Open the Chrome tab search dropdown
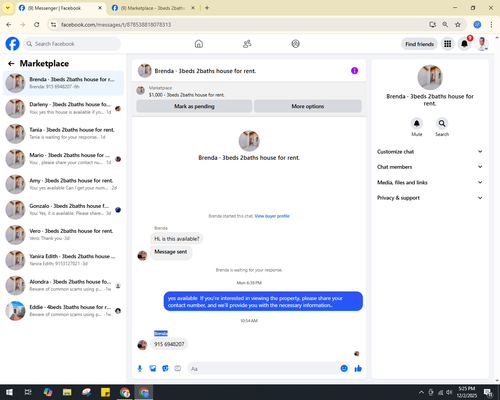The width and height of the screenshot is (500, 400). [x=8, y=8]
